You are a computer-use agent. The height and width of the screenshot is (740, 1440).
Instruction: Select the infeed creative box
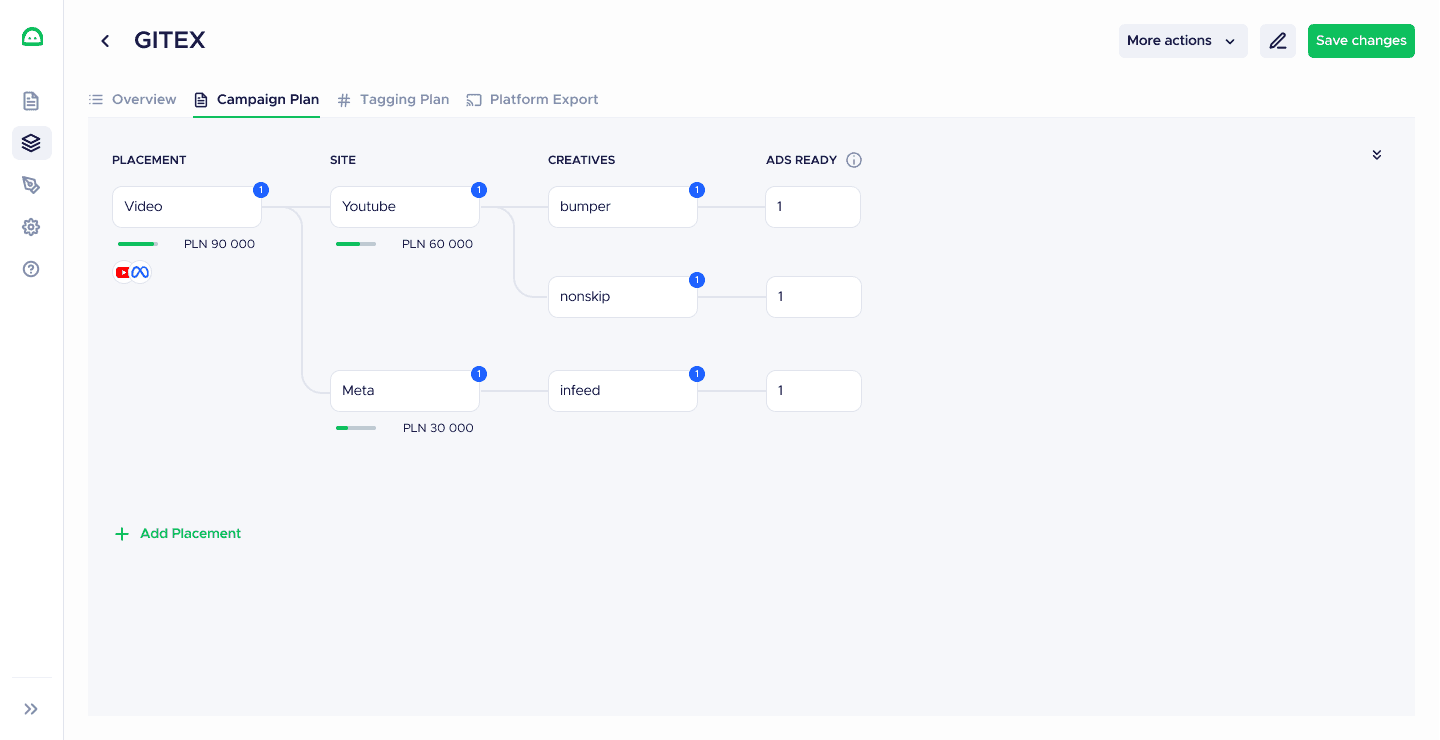coord(623,391)
